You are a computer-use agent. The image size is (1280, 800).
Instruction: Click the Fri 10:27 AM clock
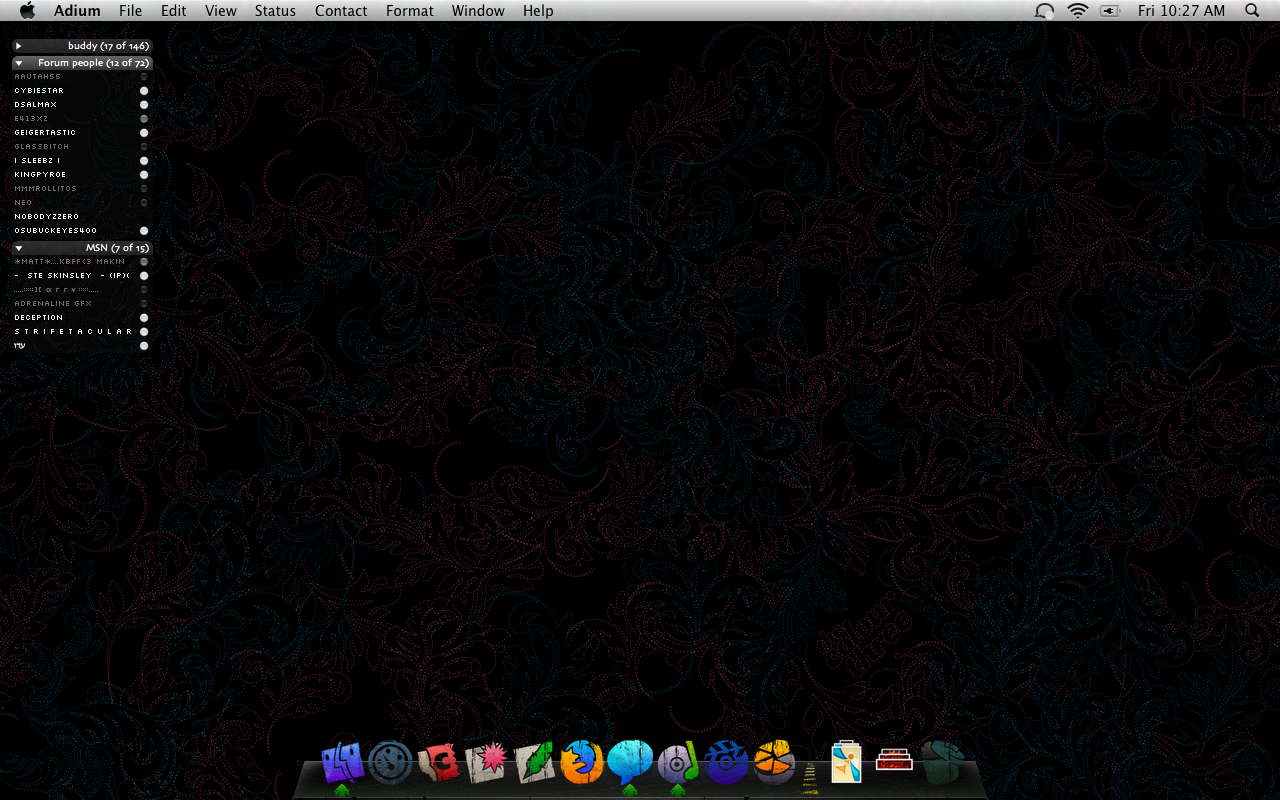pos(1181,10)
